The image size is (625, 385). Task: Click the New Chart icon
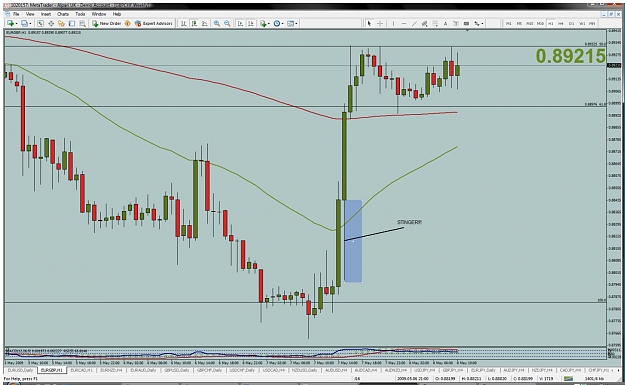click(x=10, y=24)
